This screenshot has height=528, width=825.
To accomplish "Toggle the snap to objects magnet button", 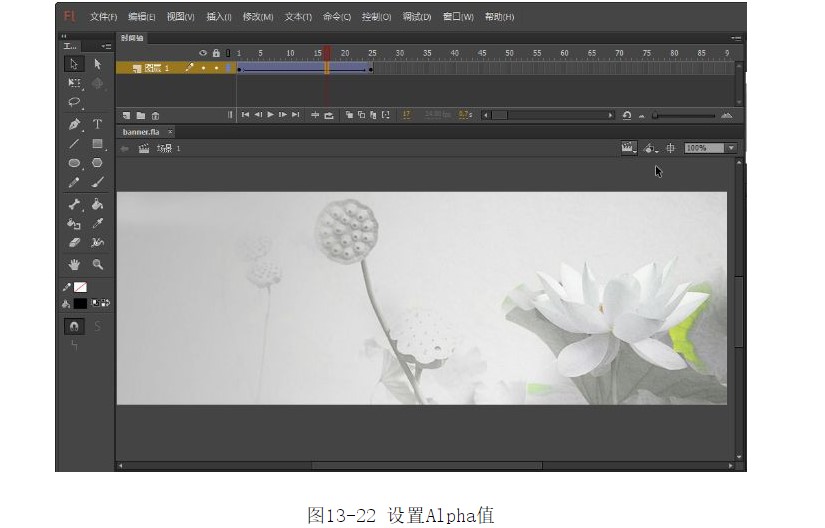I will pyautogui.click(x=74, y=326).
